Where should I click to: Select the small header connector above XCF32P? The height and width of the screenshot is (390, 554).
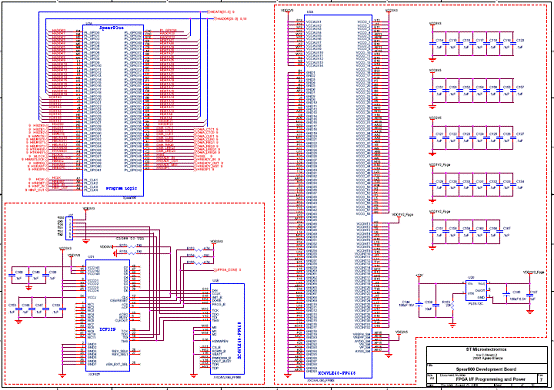pos(69,228)
